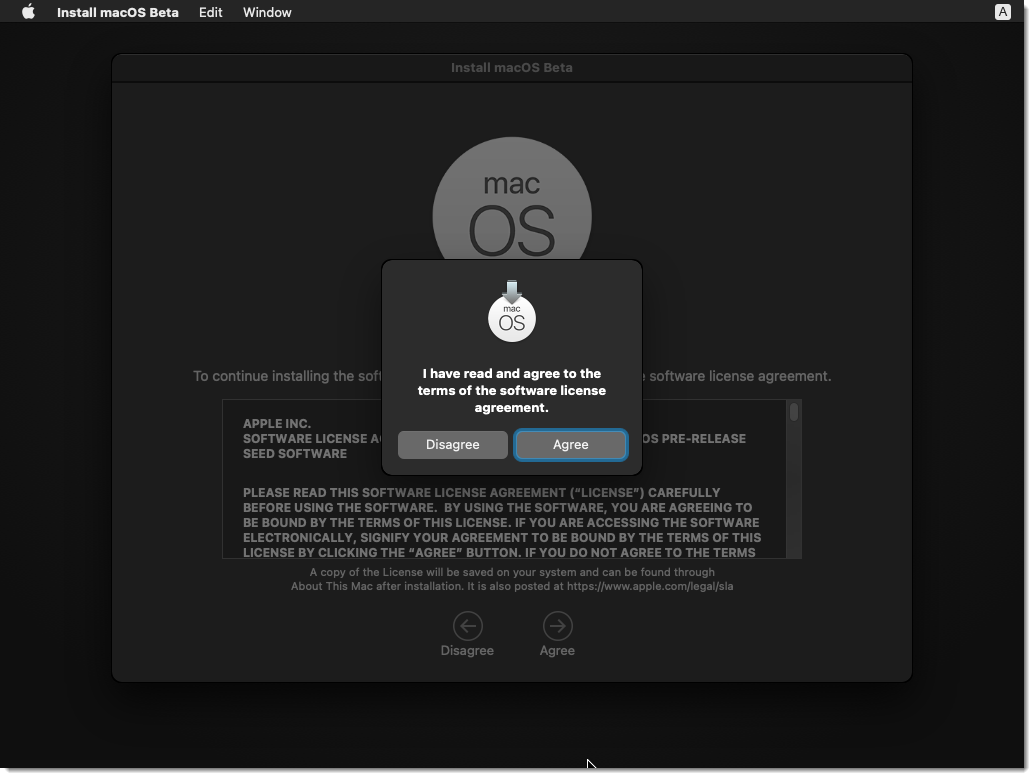Click the https://www.apple.com/legal/sla URL text
The image size is (1034, 778).
click(650, 586)
